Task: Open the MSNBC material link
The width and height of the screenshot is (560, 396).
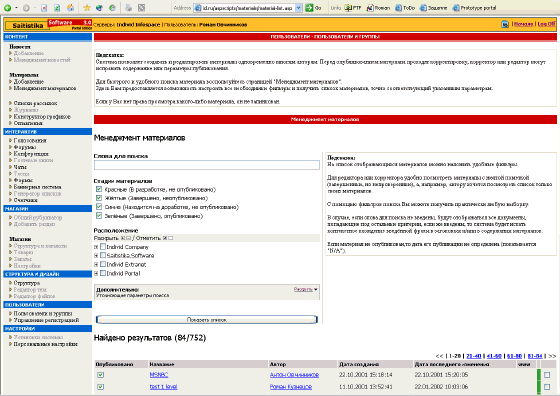Action: pos(159,375)
